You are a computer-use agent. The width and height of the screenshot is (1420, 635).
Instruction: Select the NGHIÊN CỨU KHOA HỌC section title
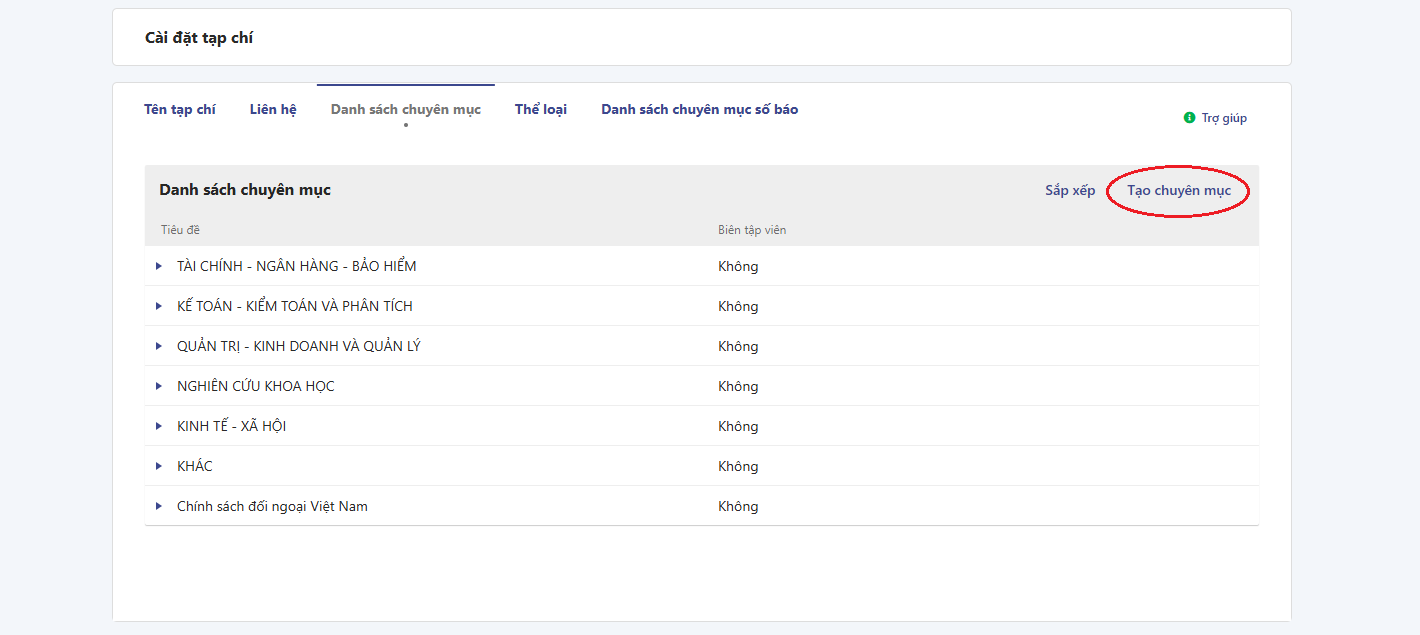point(255,386)
